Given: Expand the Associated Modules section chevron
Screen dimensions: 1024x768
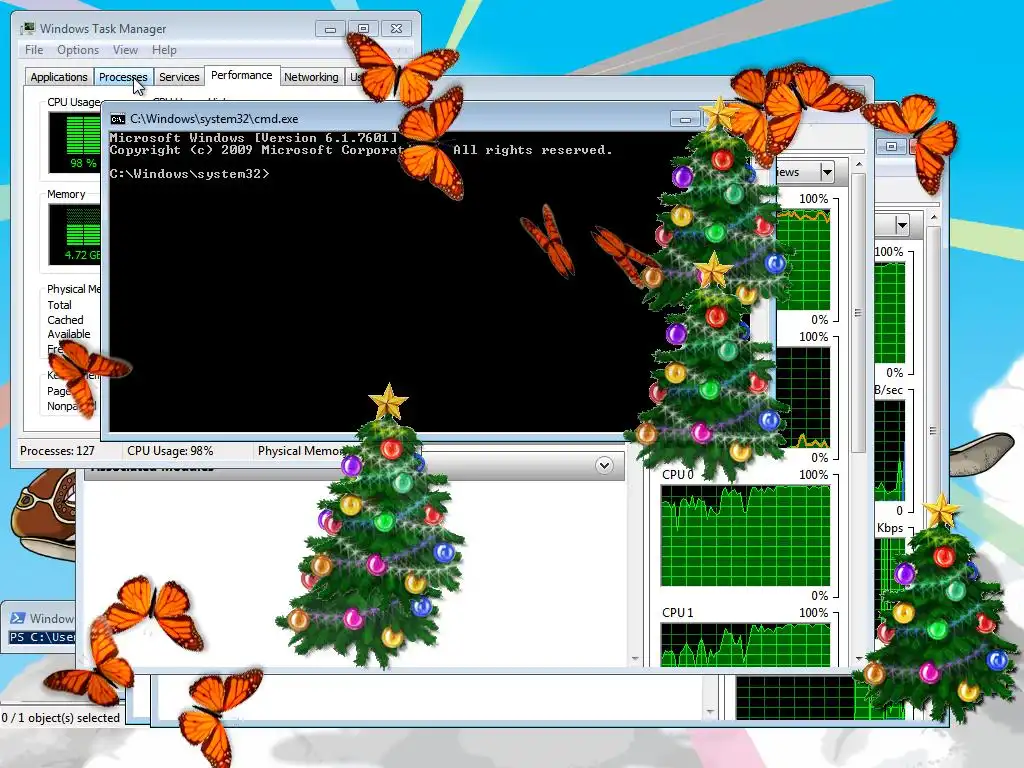Looking at the screenshot, I should pyautogui.click(x=604, y=465).
